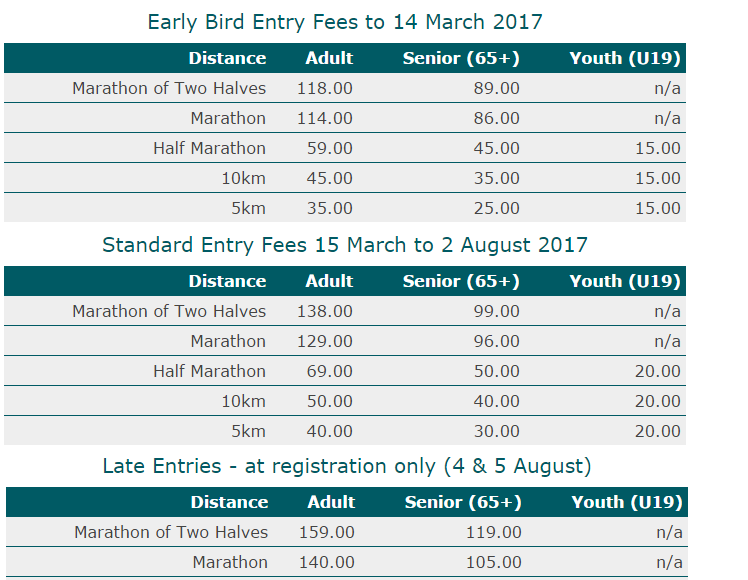
Task: Select Senior (65+) header in Standard fees table
Action: pos(461,281)
